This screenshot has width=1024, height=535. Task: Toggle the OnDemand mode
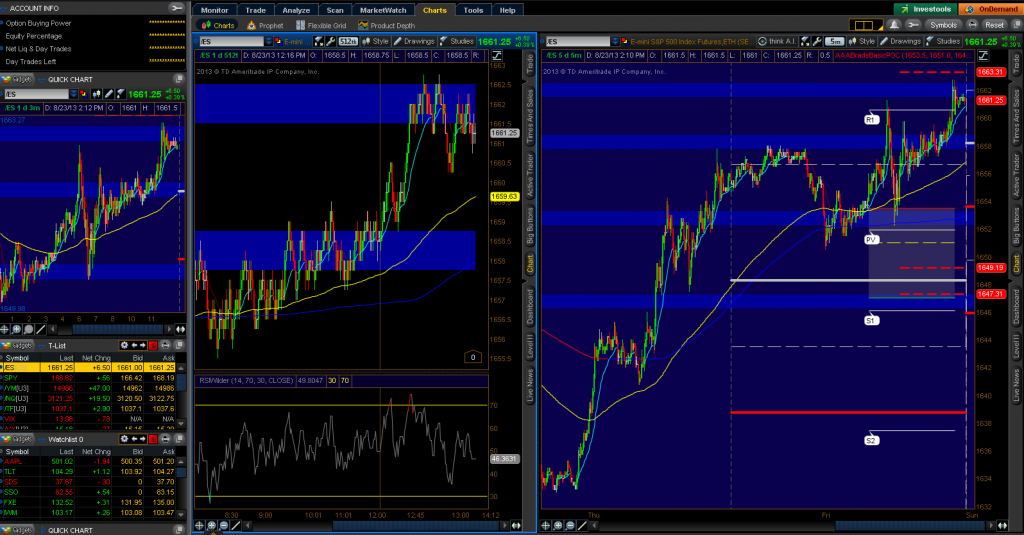(x=987, y=9)
